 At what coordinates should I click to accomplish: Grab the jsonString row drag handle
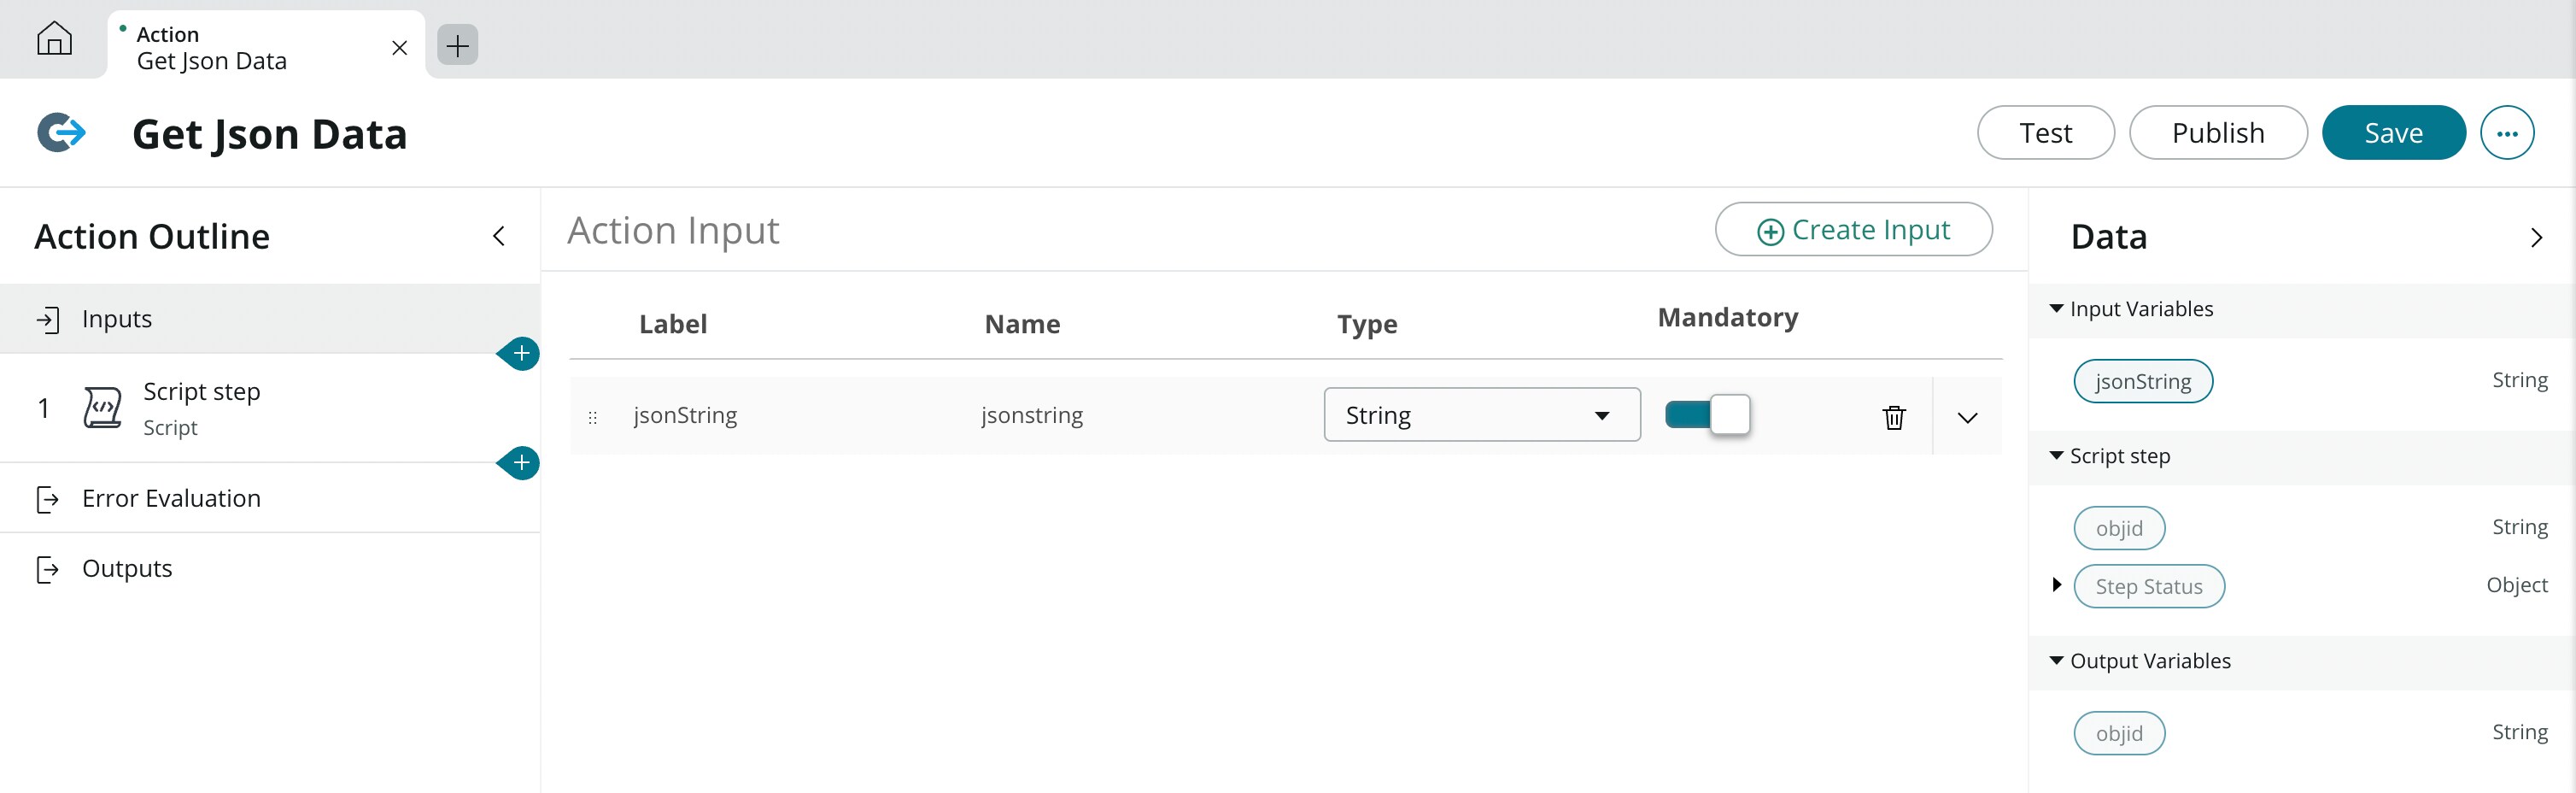[592, 417]
